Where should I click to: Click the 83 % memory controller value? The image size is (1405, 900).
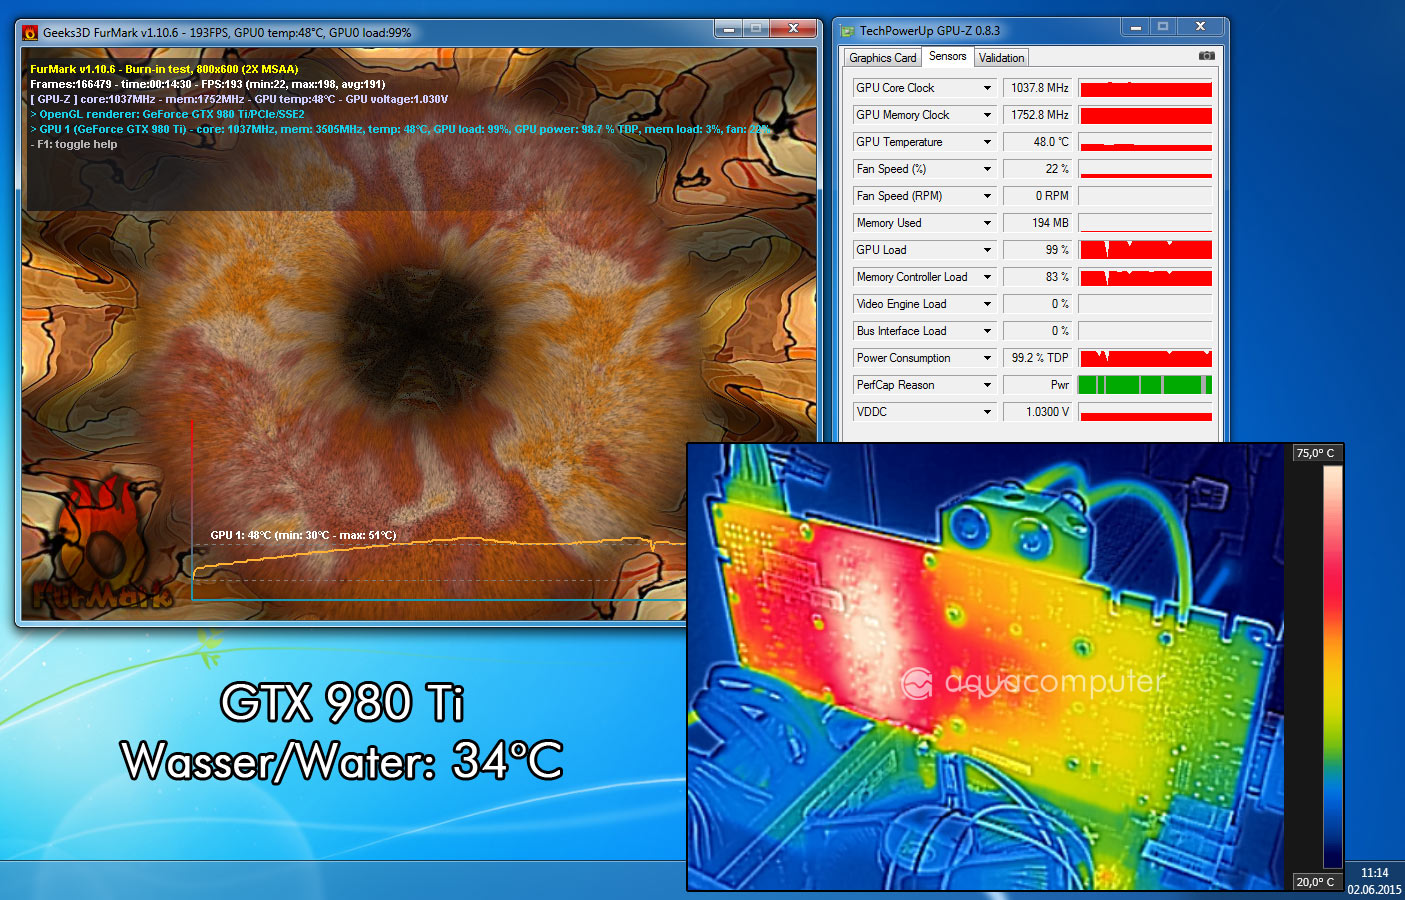pos(1038,277)
